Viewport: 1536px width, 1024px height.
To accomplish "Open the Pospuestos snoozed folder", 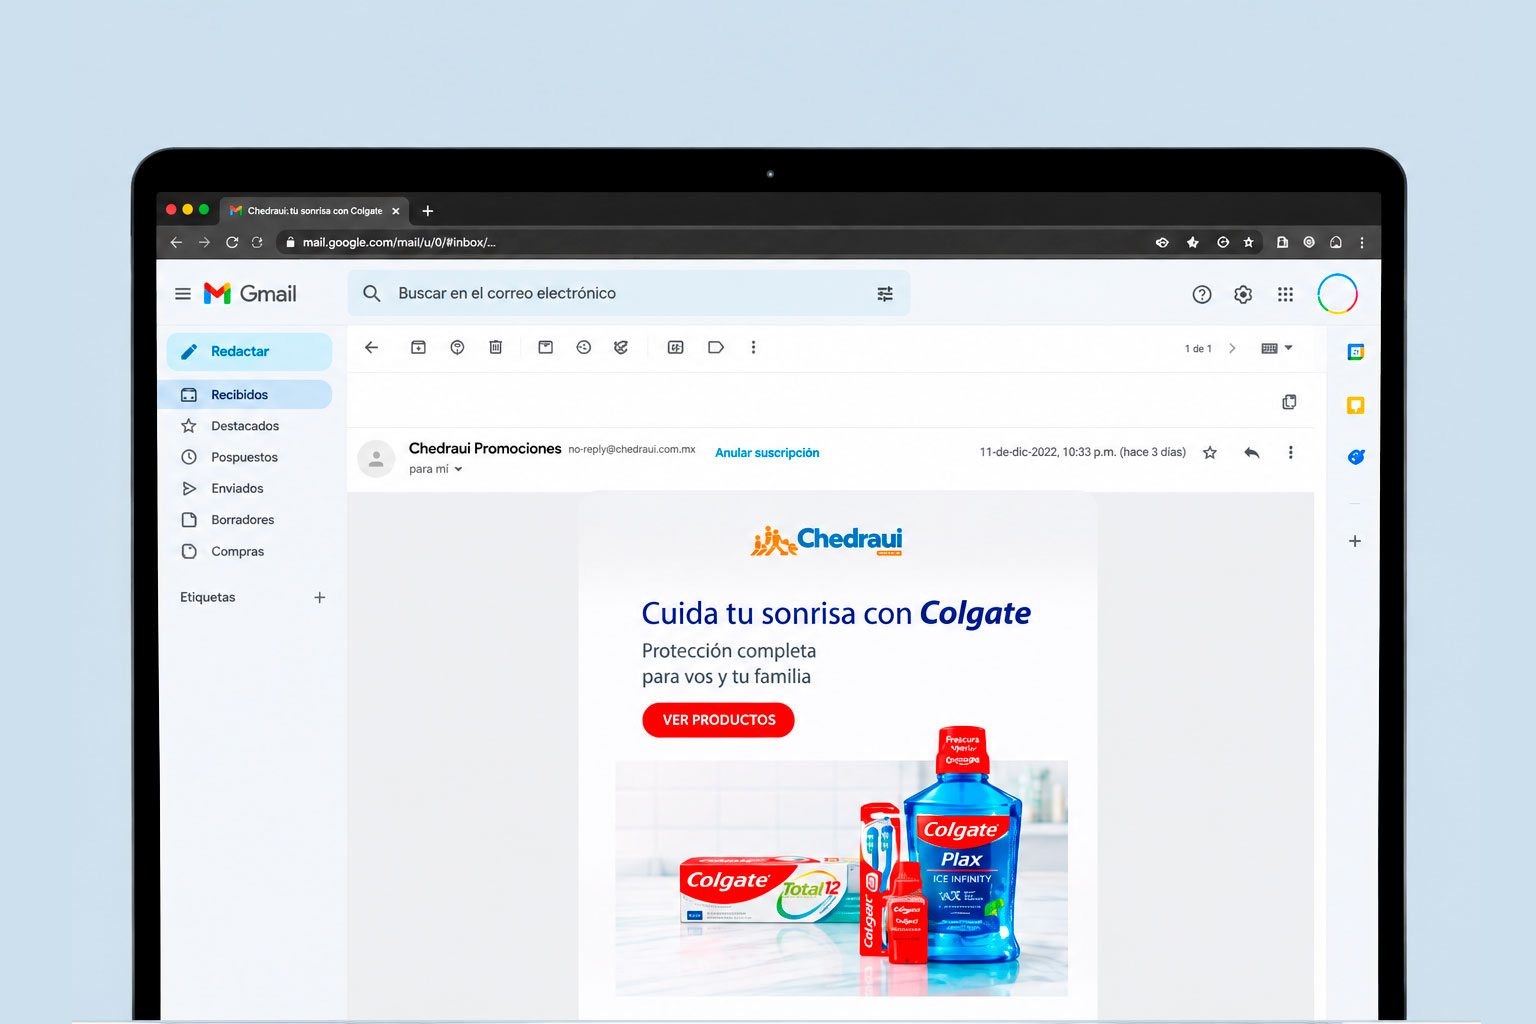I will coord(245,457).
